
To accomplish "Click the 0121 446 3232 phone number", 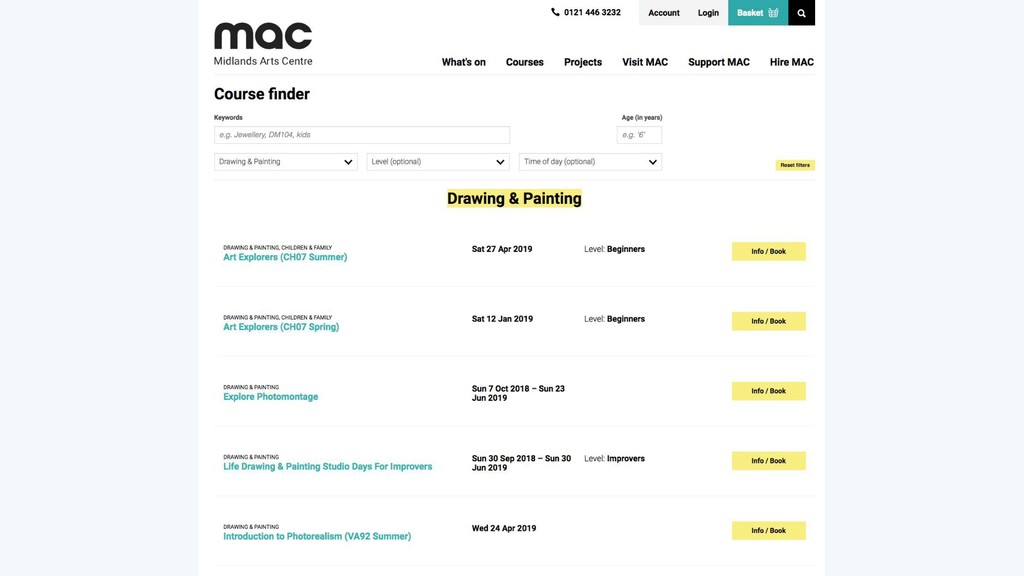I will [592, 12].
